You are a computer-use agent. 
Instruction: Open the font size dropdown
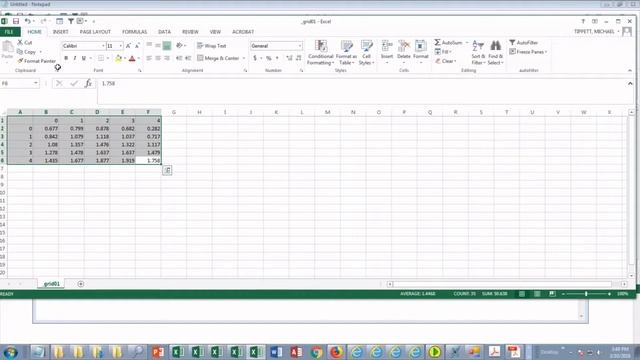120,46
